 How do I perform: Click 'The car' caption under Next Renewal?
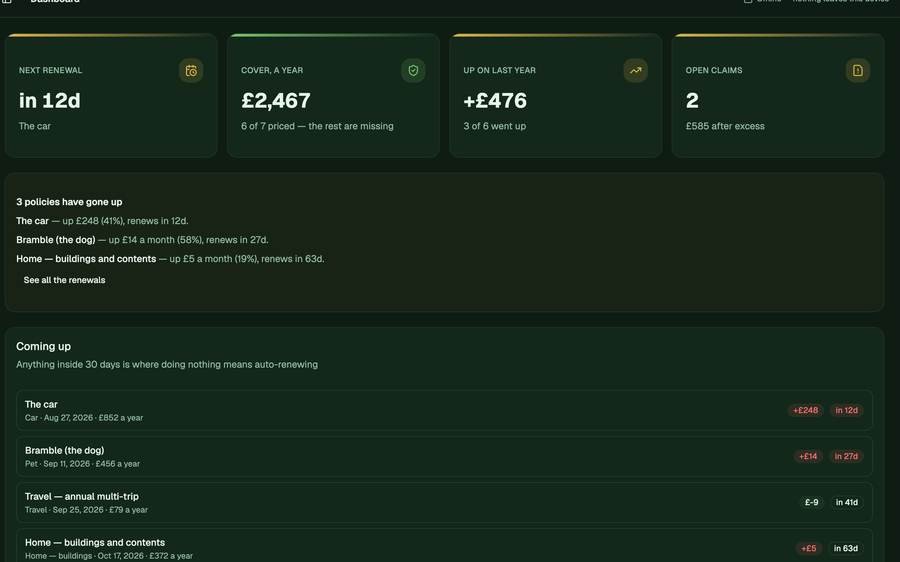pyautogui.click(x=34, y=126)
